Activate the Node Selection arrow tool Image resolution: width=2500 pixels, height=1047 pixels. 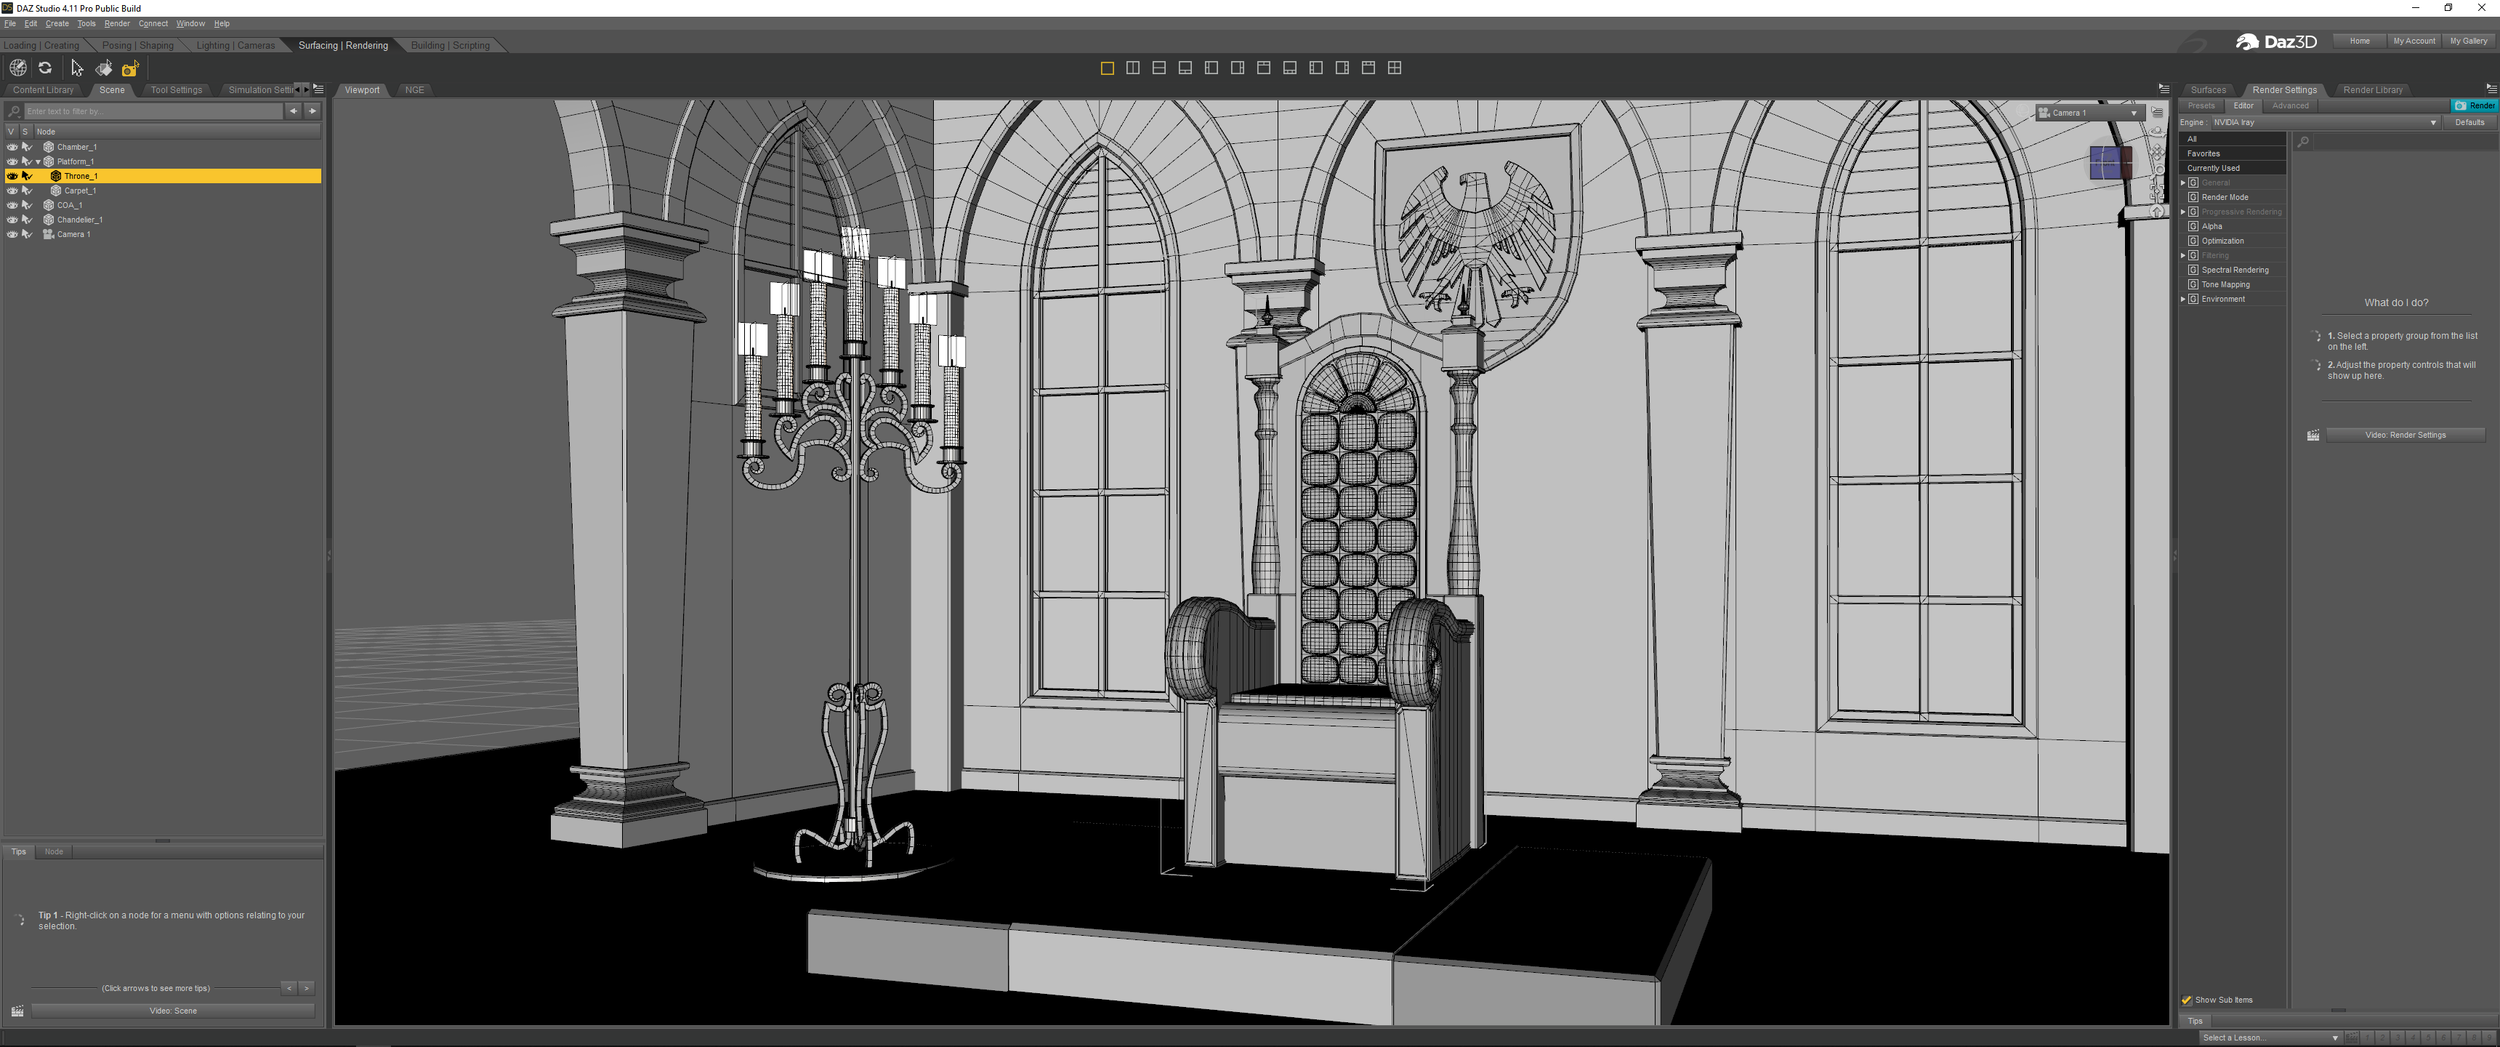click(77, 68)
